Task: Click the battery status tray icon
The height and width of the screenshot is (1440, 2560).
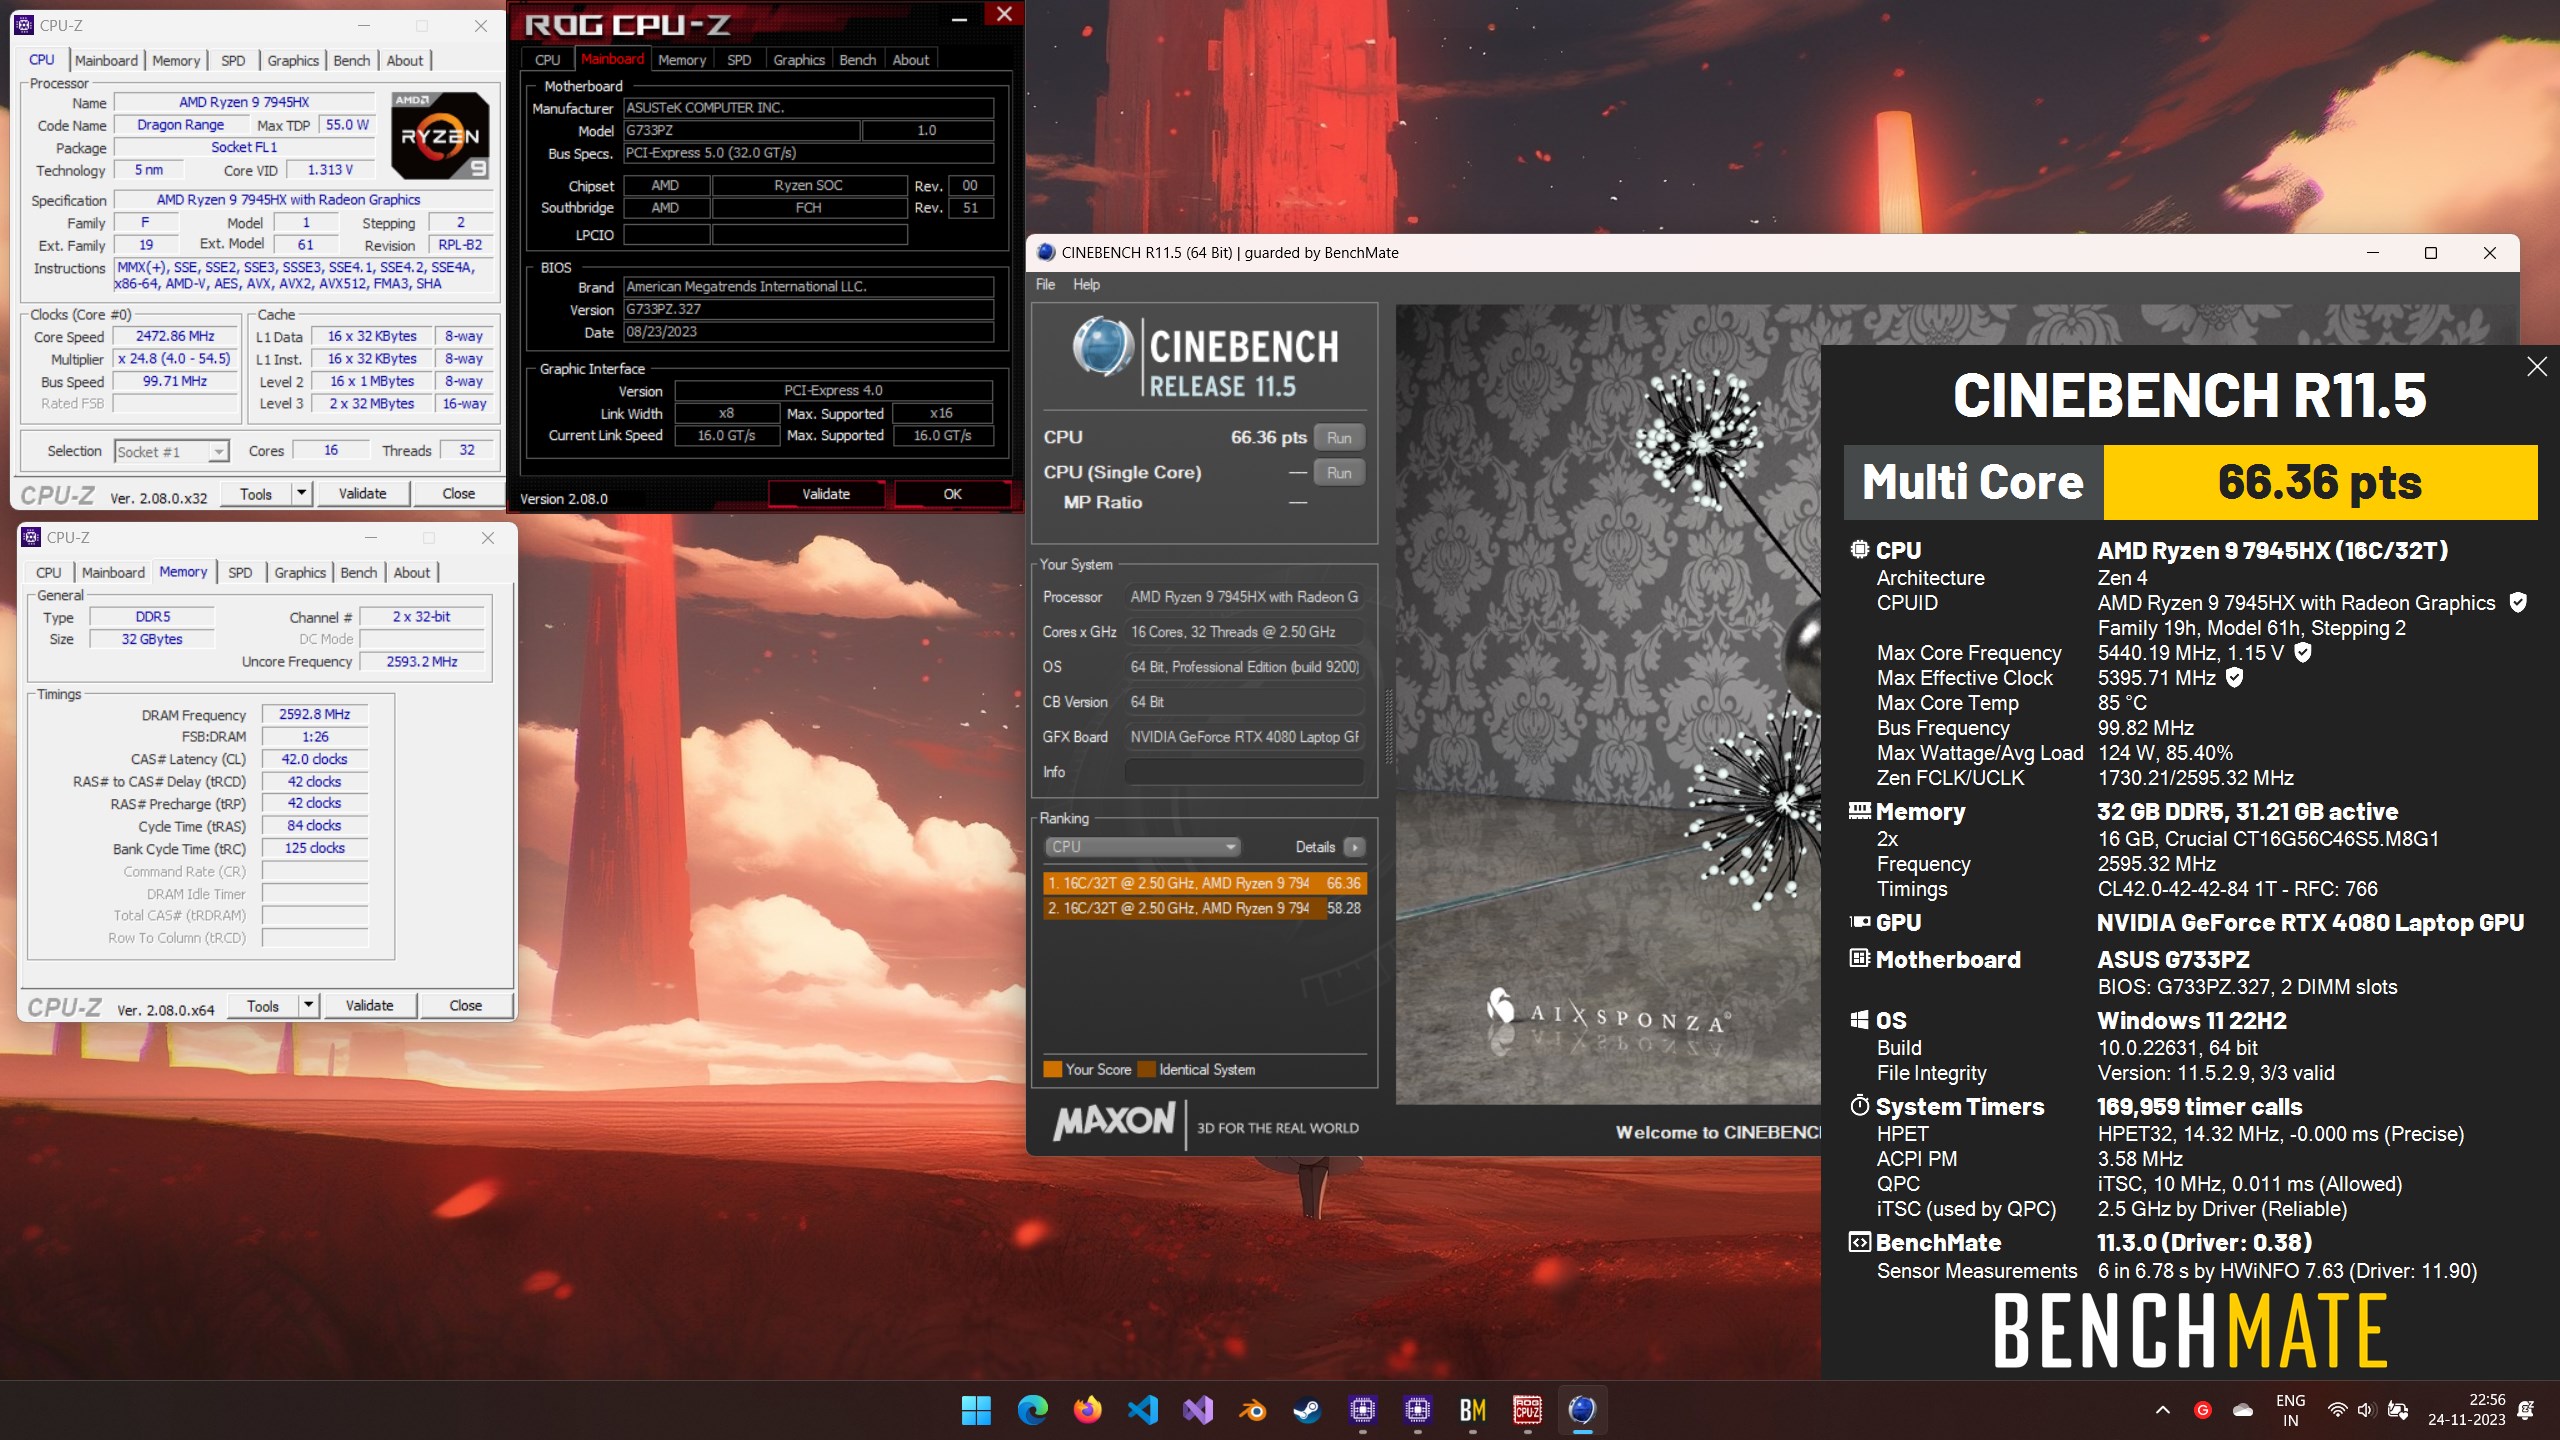Action: tap(2397, 1410)
